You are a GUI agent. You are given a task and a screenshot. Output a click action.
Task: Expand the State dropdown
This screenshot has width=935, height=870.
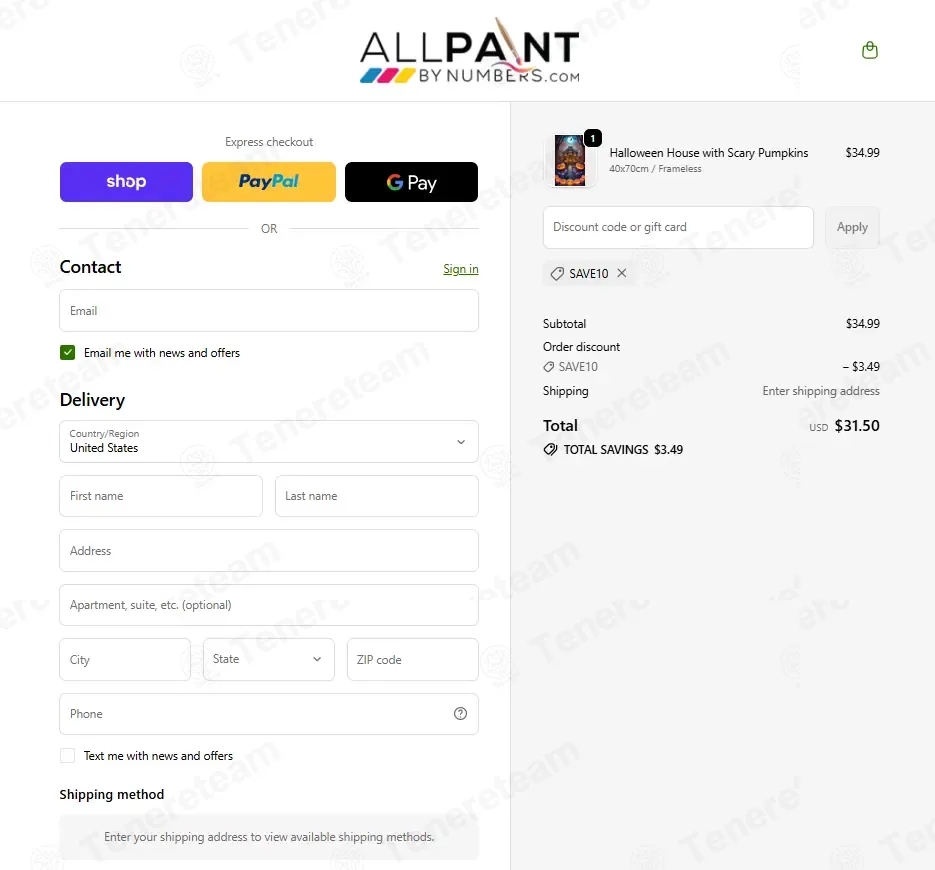click(268, 660)
